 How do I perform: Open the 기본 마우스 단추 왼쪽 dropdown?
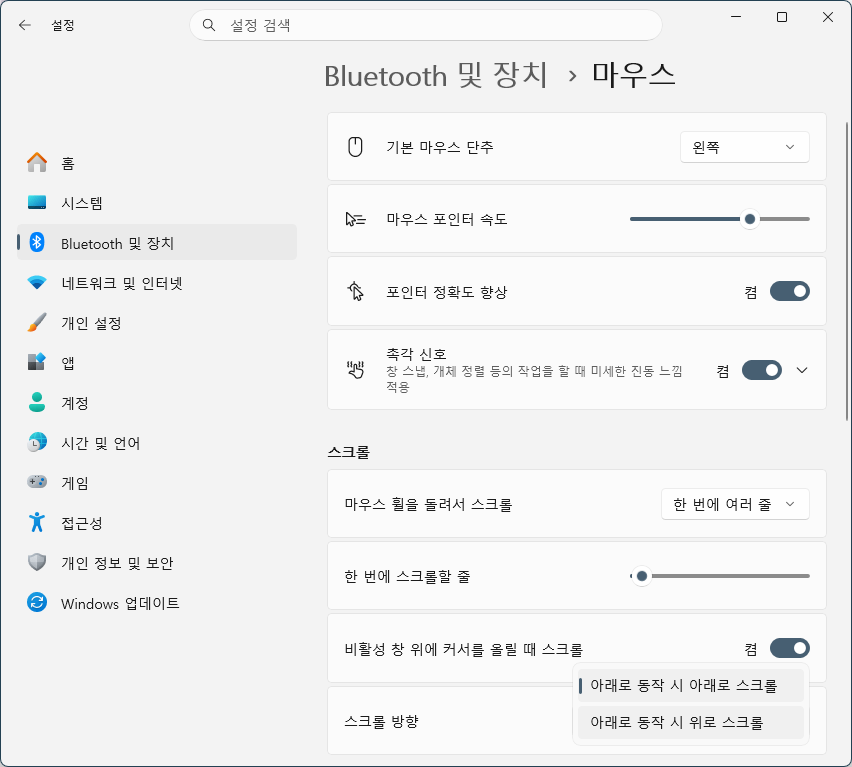click(x=744, y=147)
